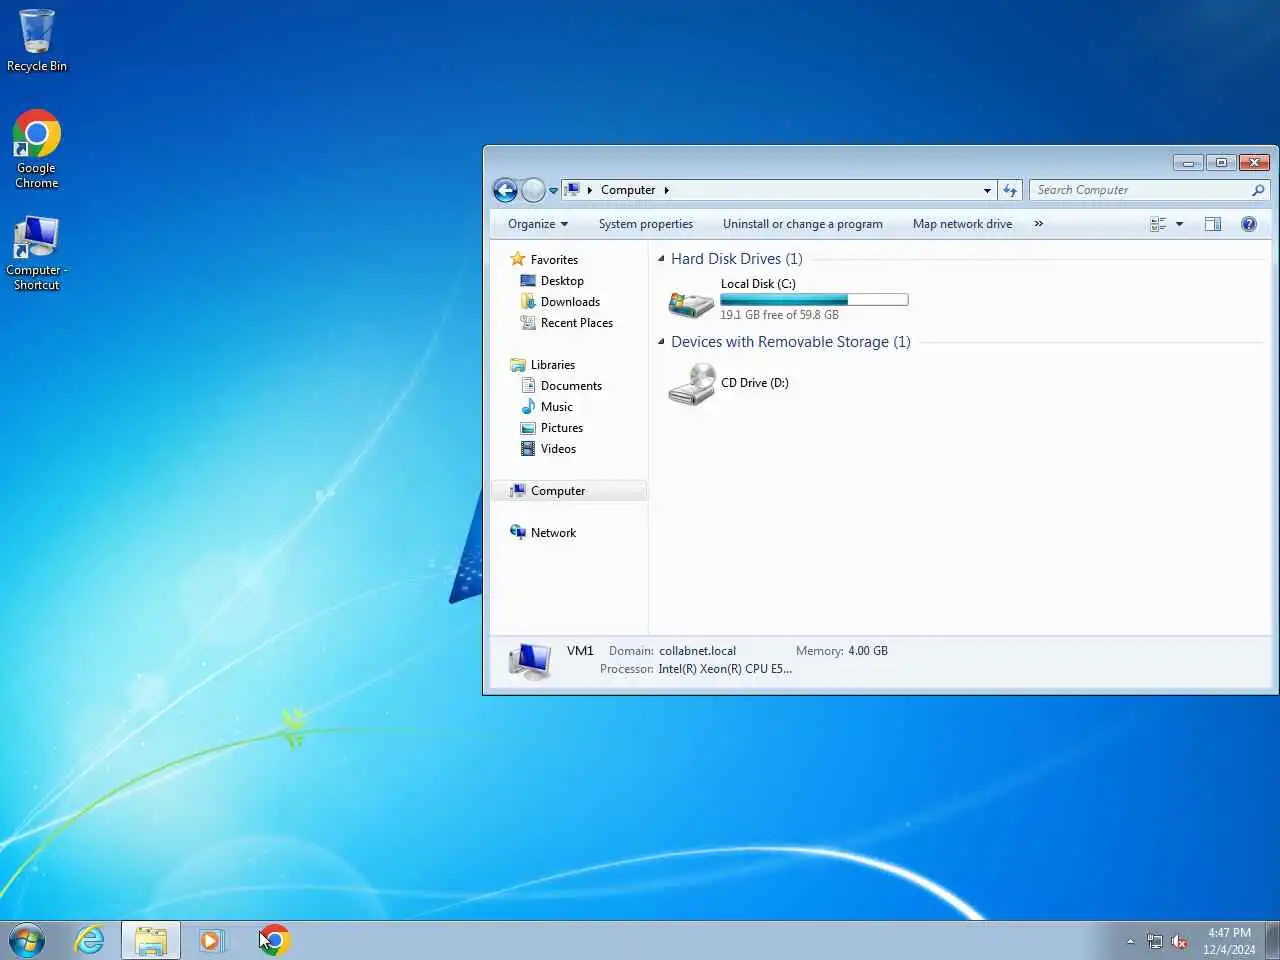Image resolution: width=1280 pixels, height=960 pixels.
Task: Click System properties in toolbar
Action: click(646, 224)
